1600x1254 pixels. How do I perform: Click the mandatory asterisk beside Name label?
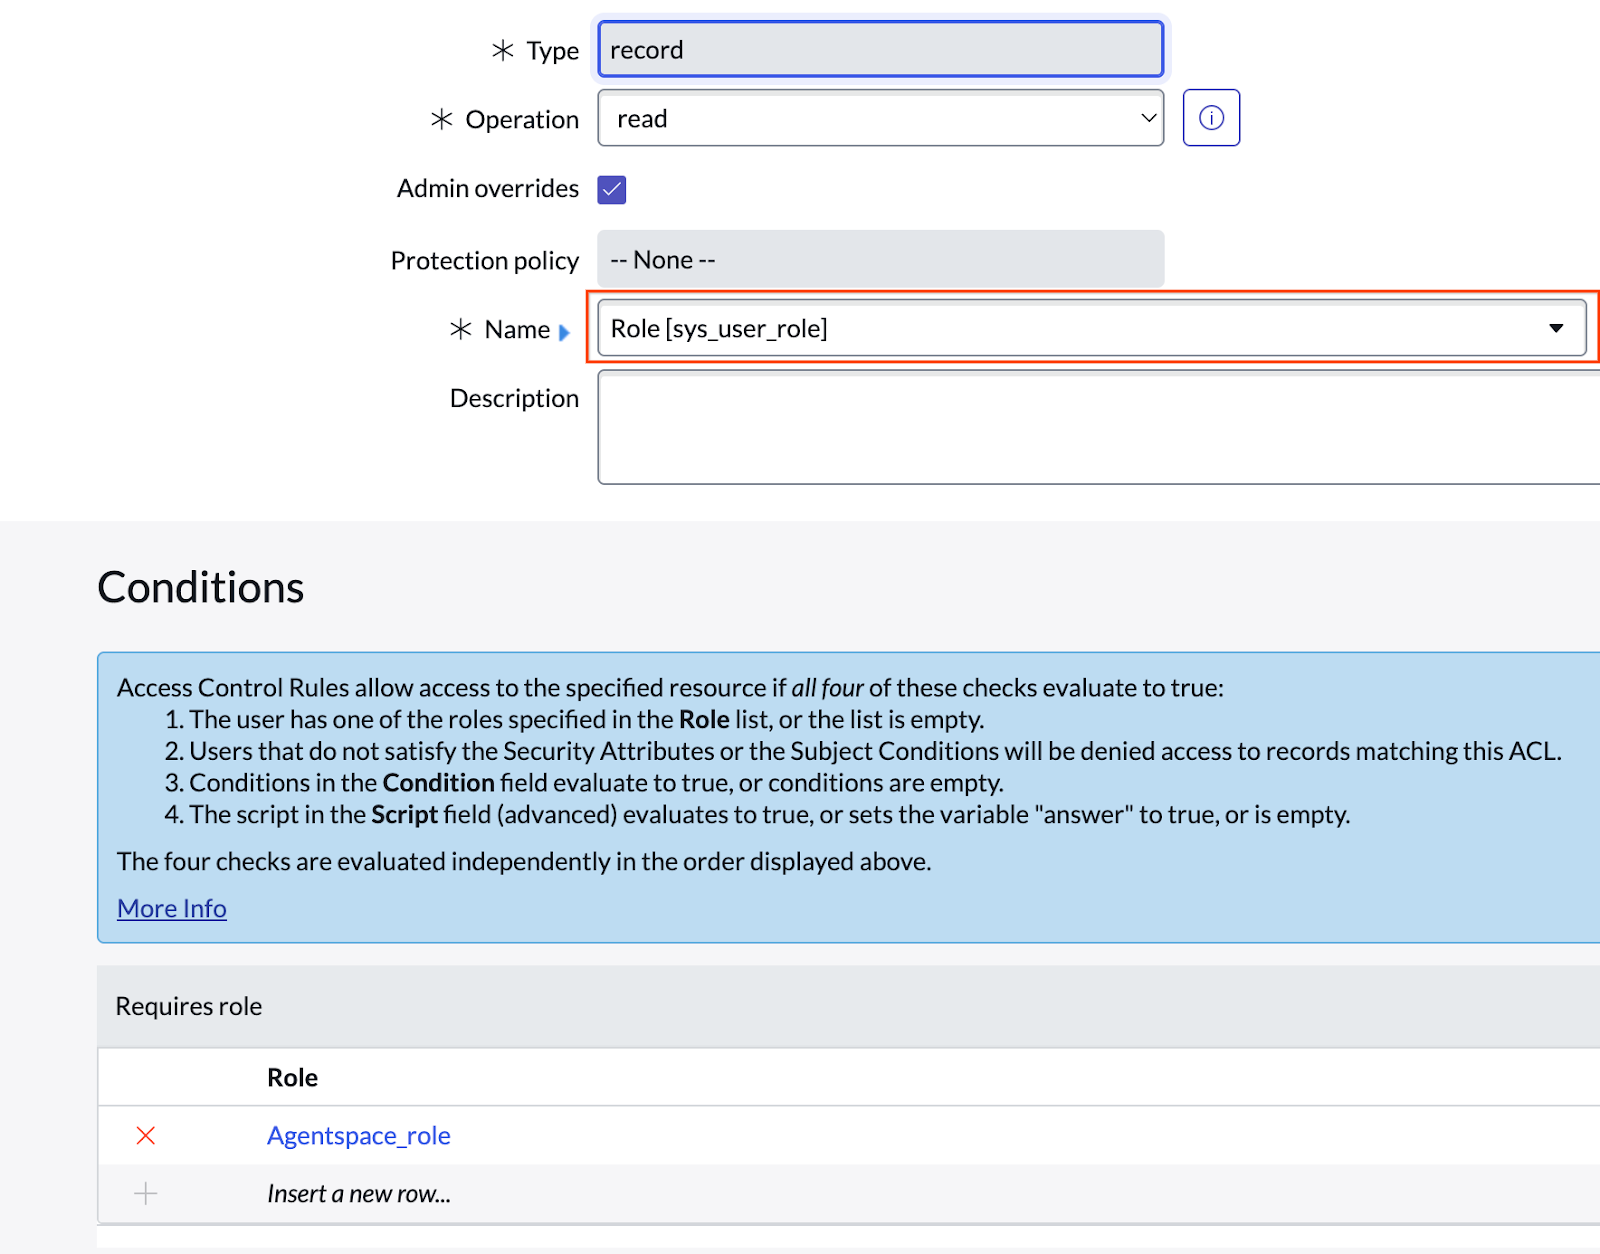(461, 329)
